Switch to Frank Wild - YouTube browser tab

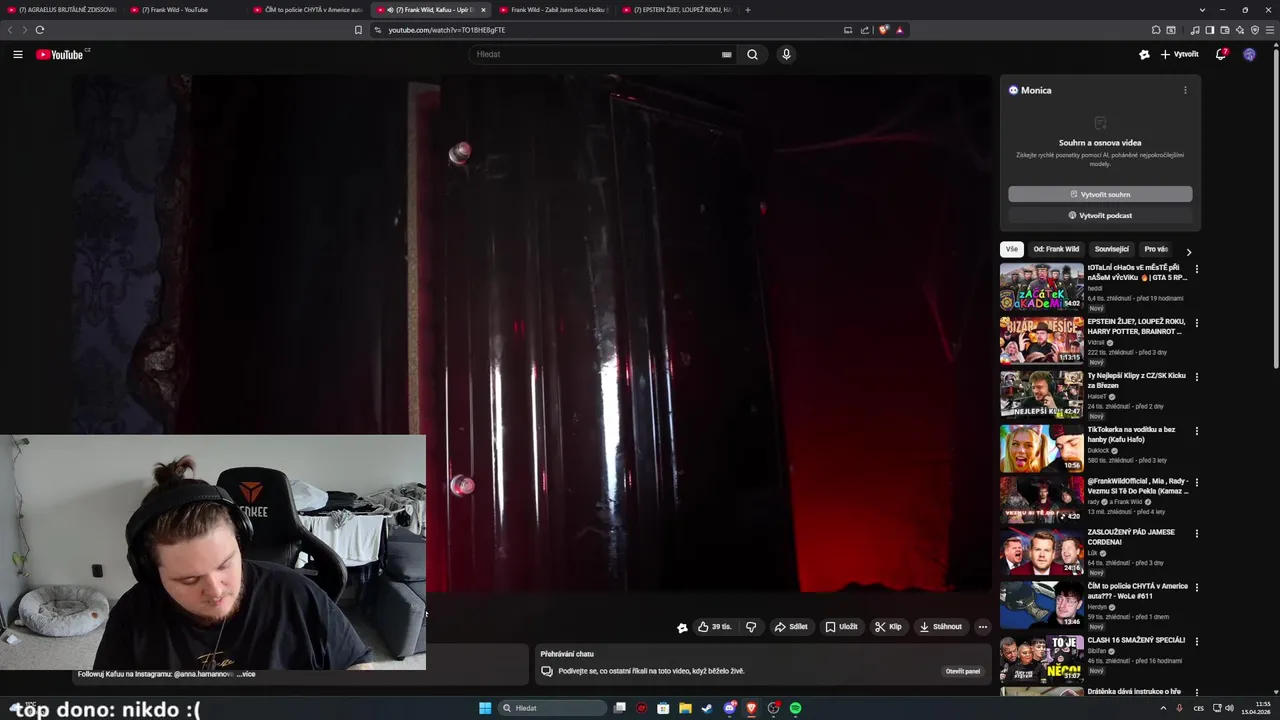click(x=184, y=10)
